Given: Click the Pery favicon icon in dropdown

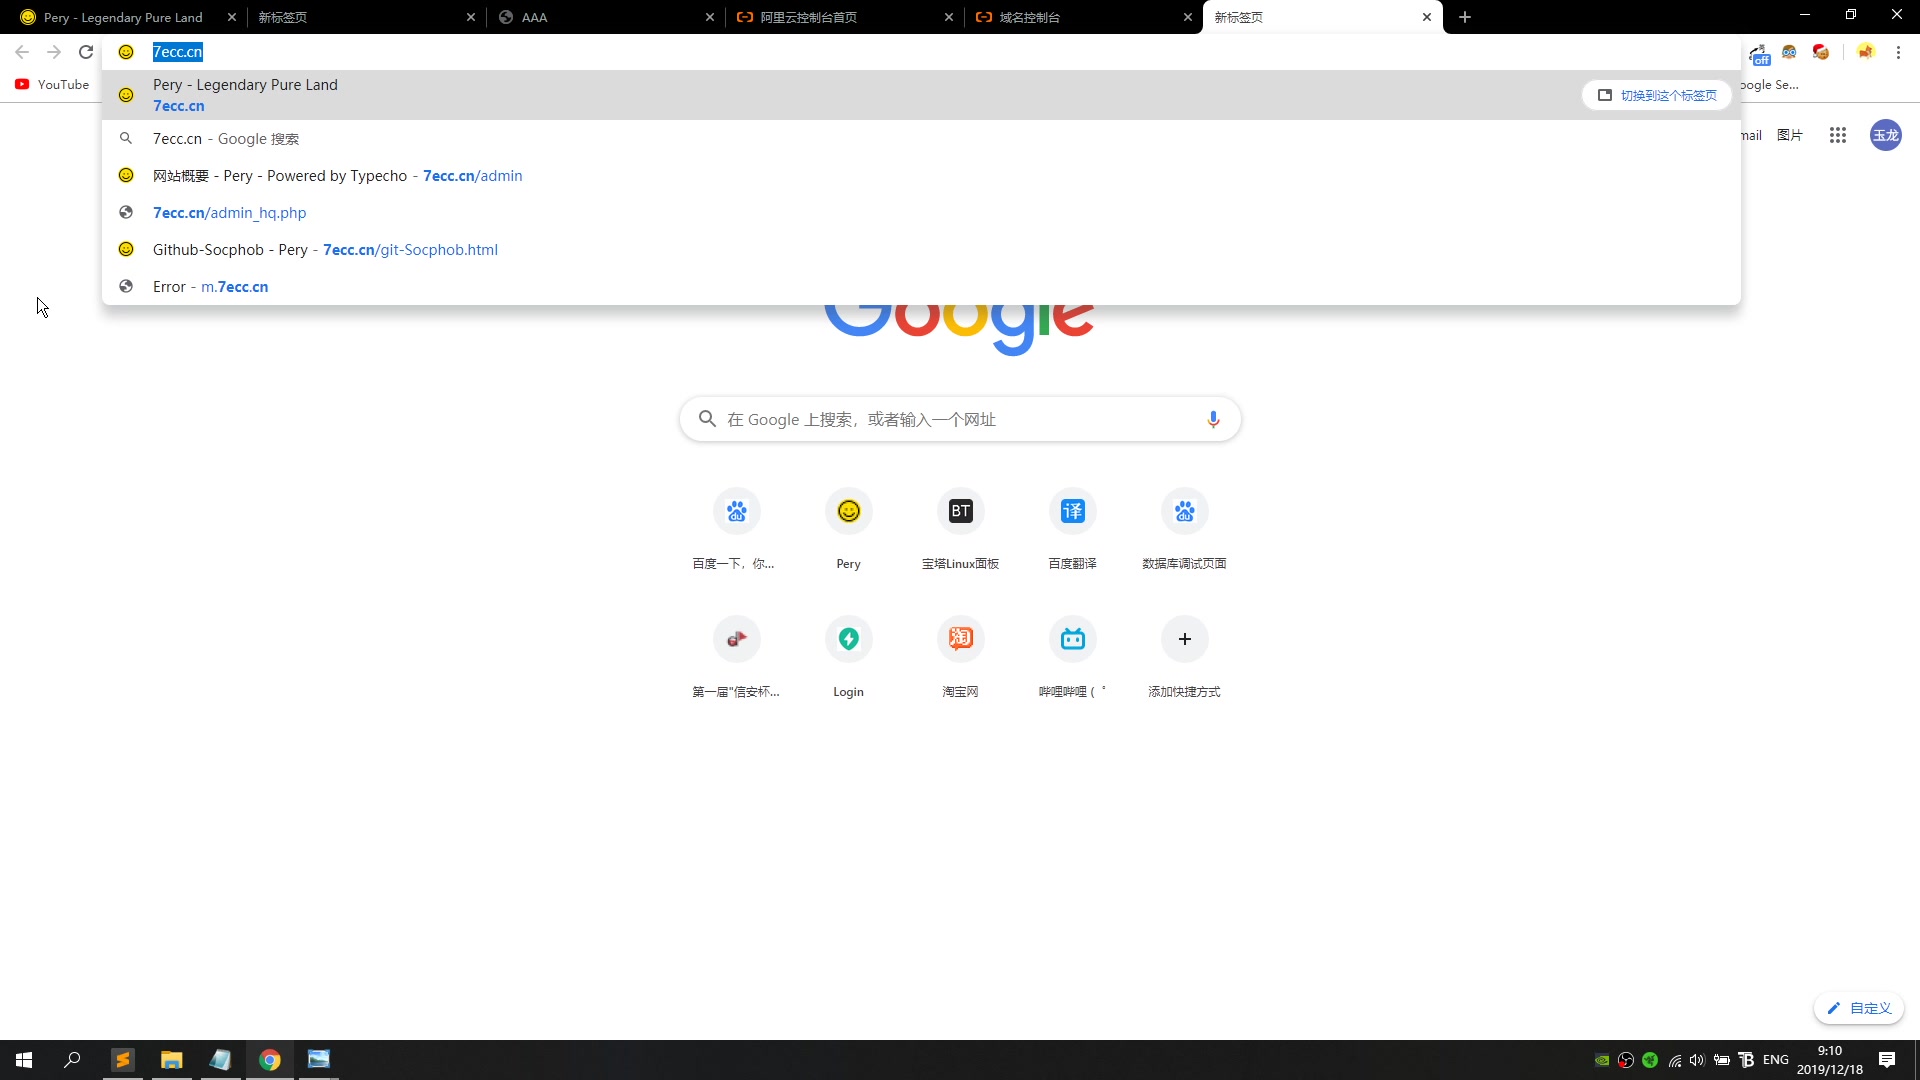Looking at the screenshot, I should click(127, 94).
